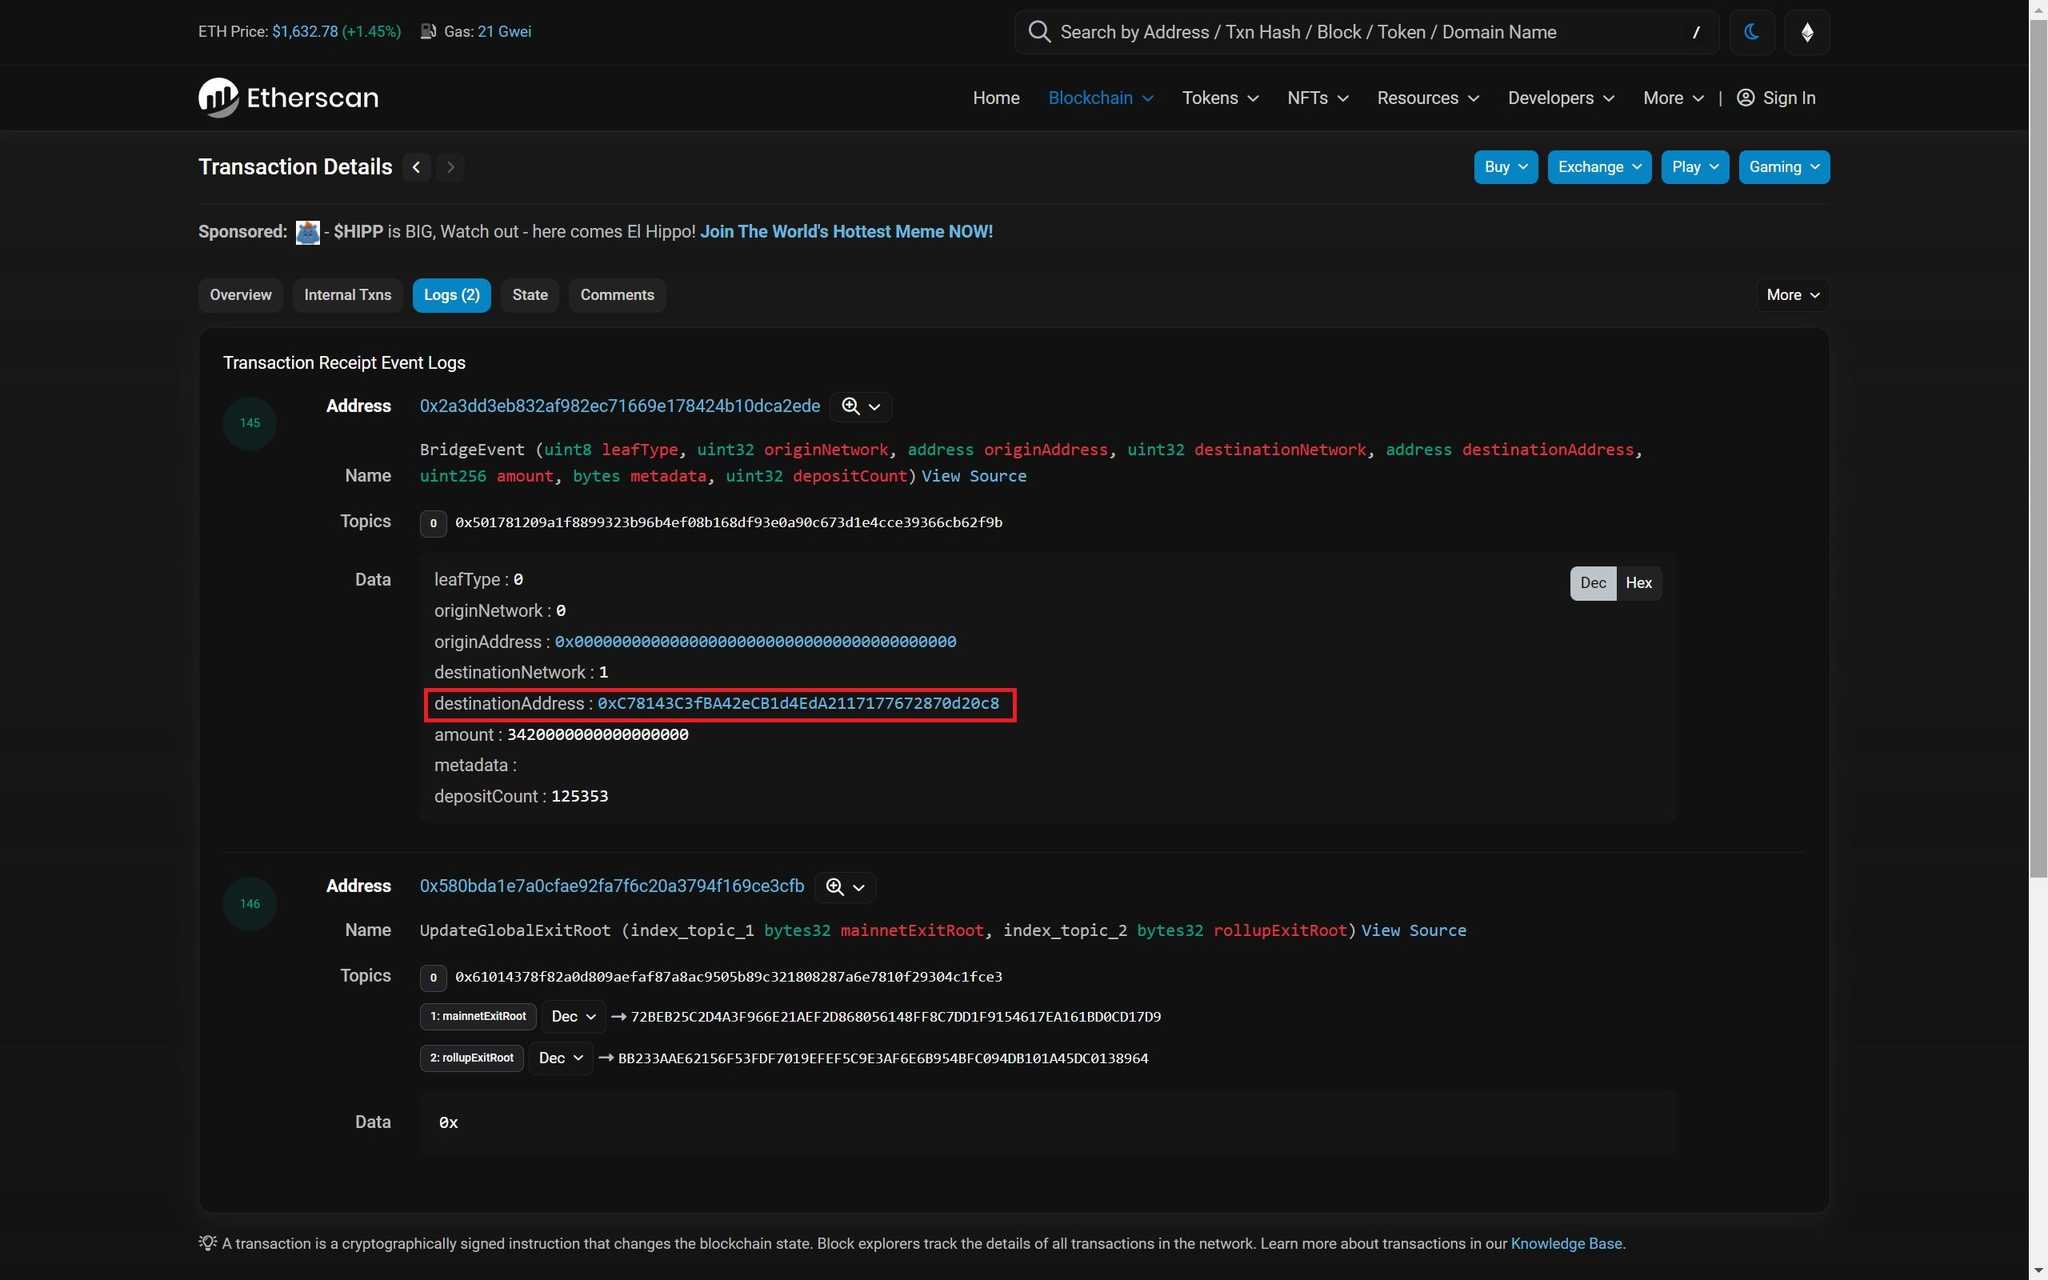The width and height of the screenshot is (2048, 1280).
Task: Switch log data to Dec format
Action: coord(1592,583)
